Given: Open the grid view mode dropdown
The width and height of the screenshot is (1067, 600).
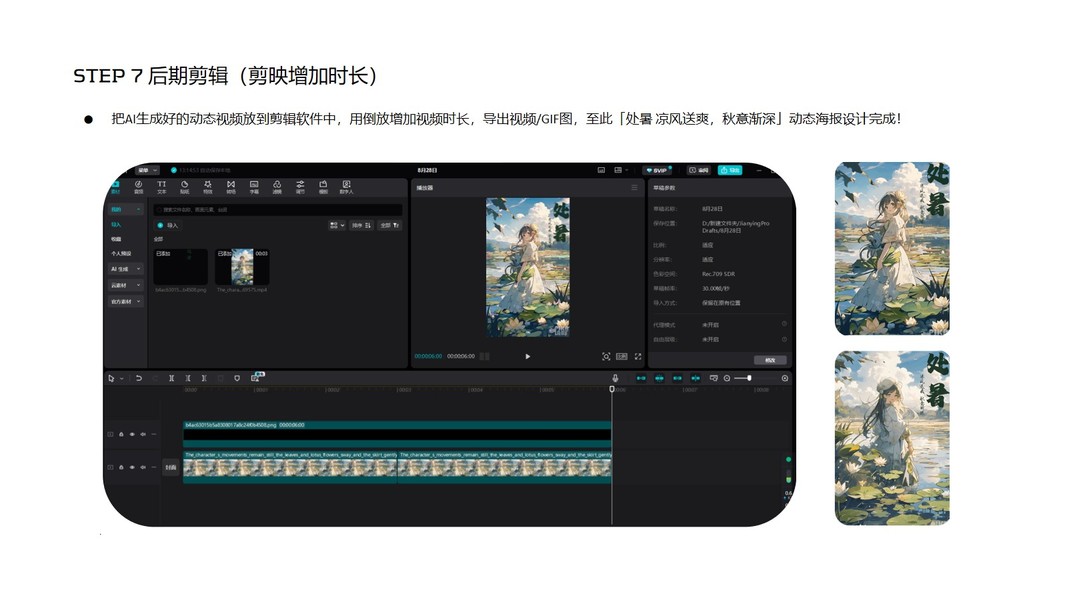Looking at the screenshot, I should [337, 225].
